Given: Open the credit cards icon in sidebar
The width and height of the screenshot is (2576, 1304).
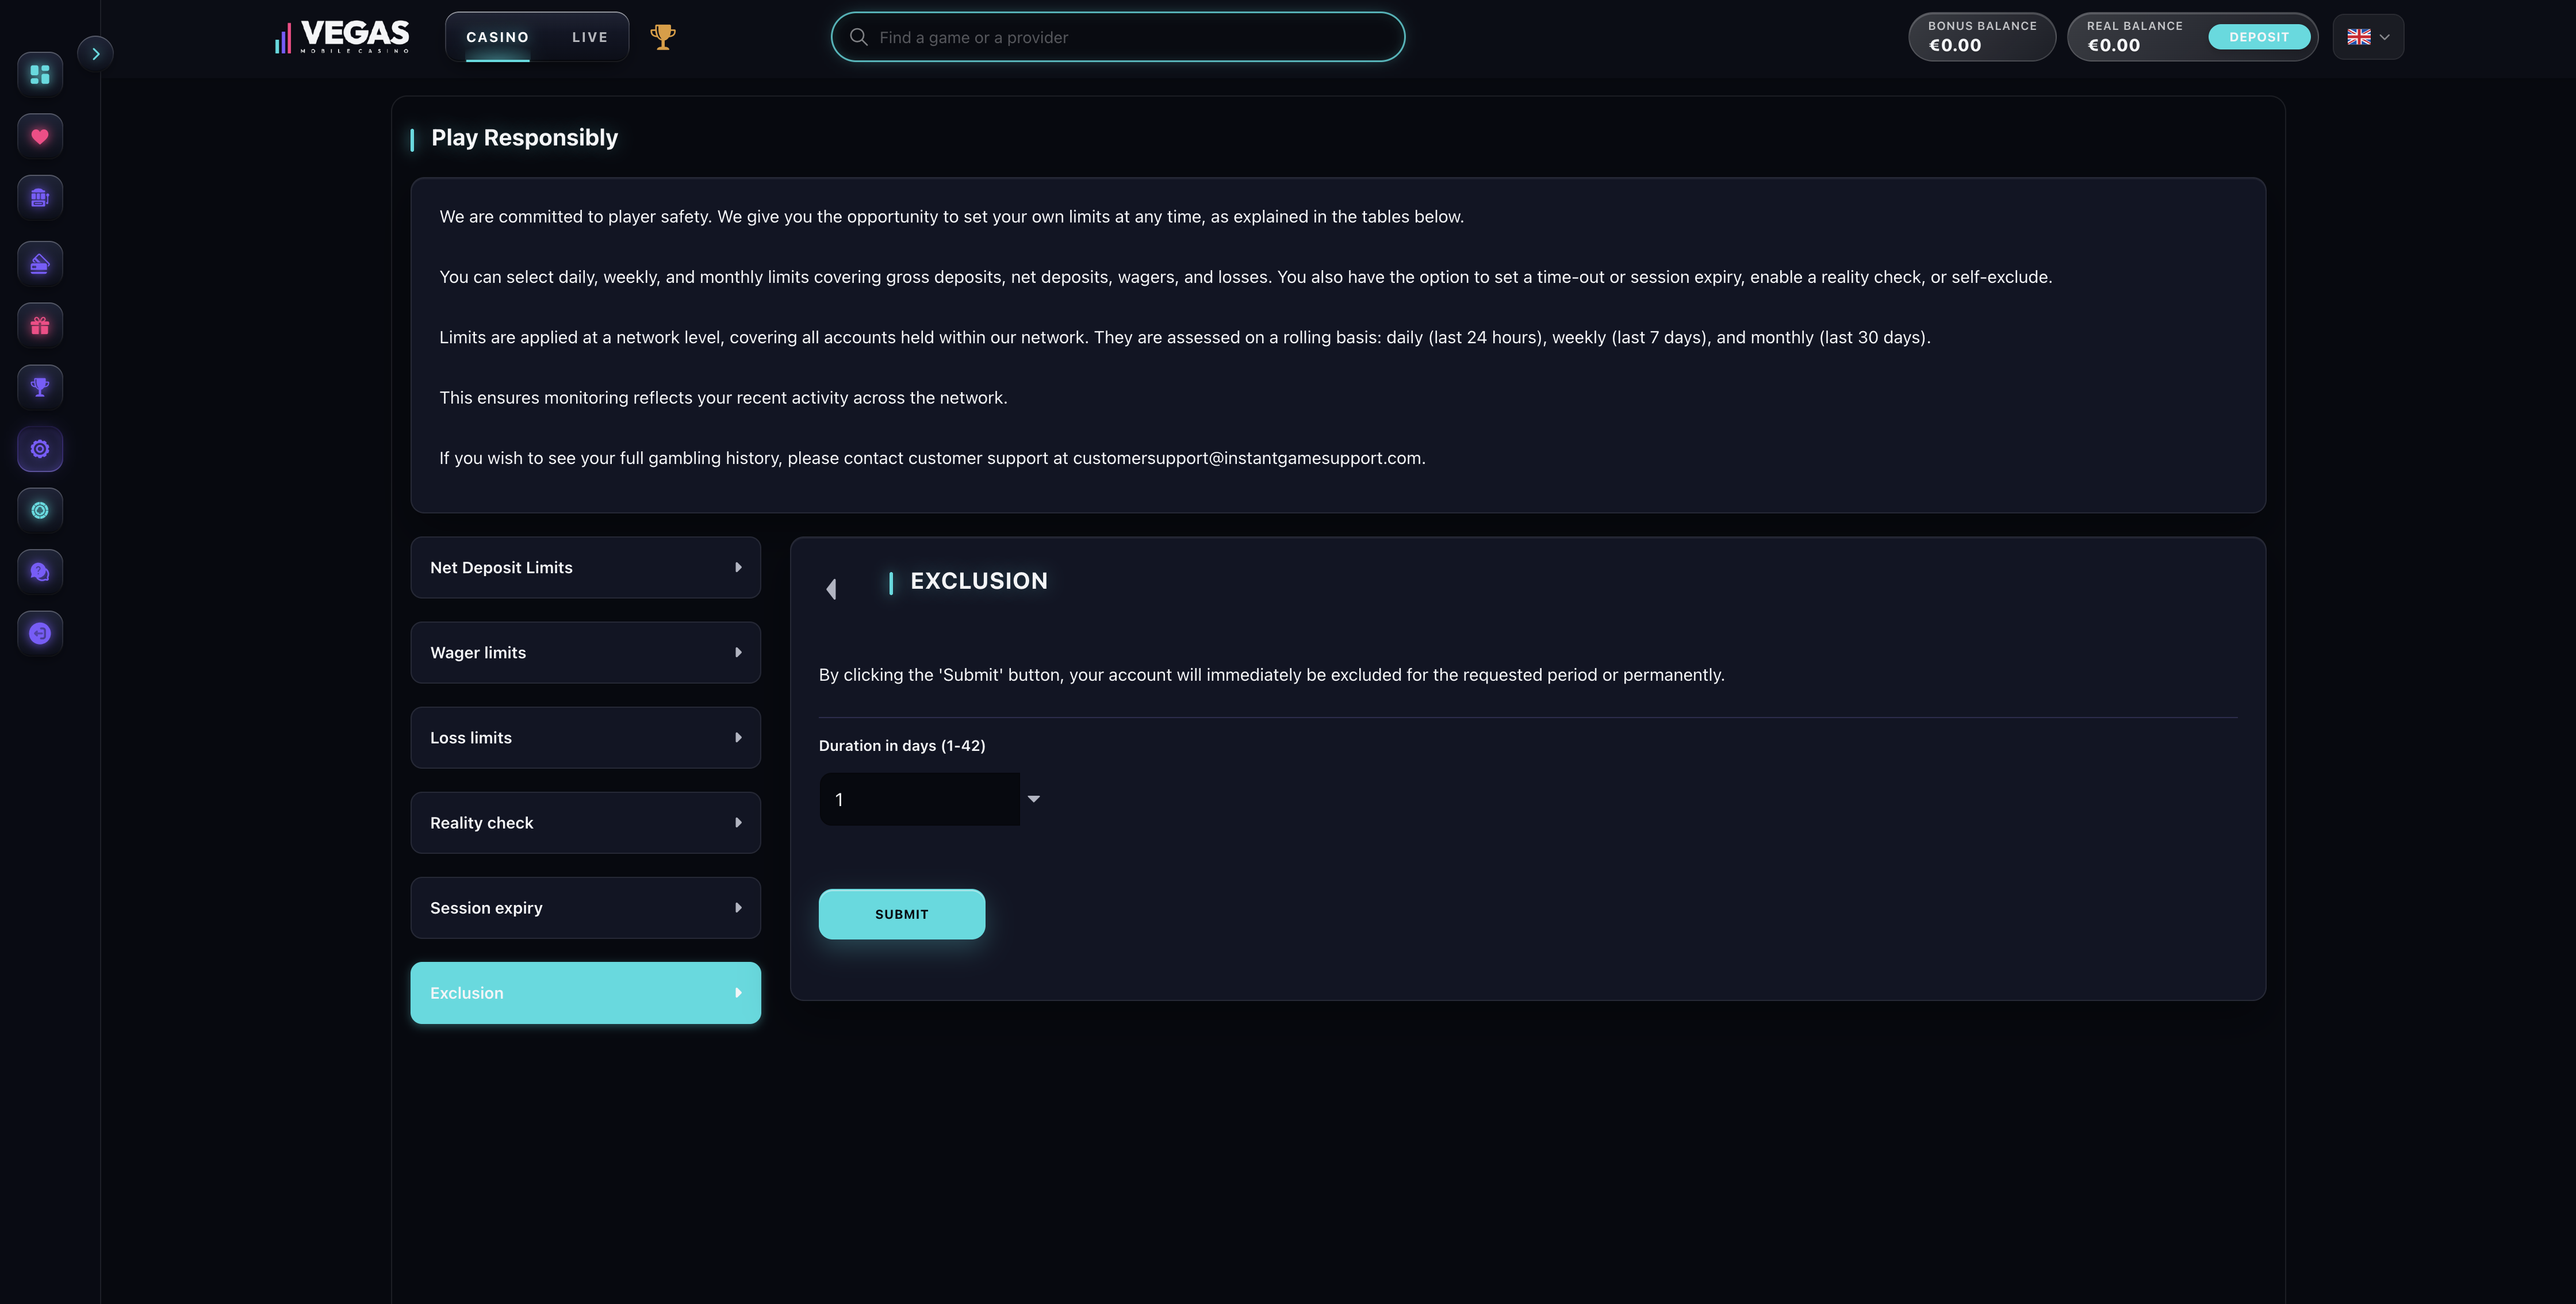Looking at the screenshot, I should (x=40, y=264).
